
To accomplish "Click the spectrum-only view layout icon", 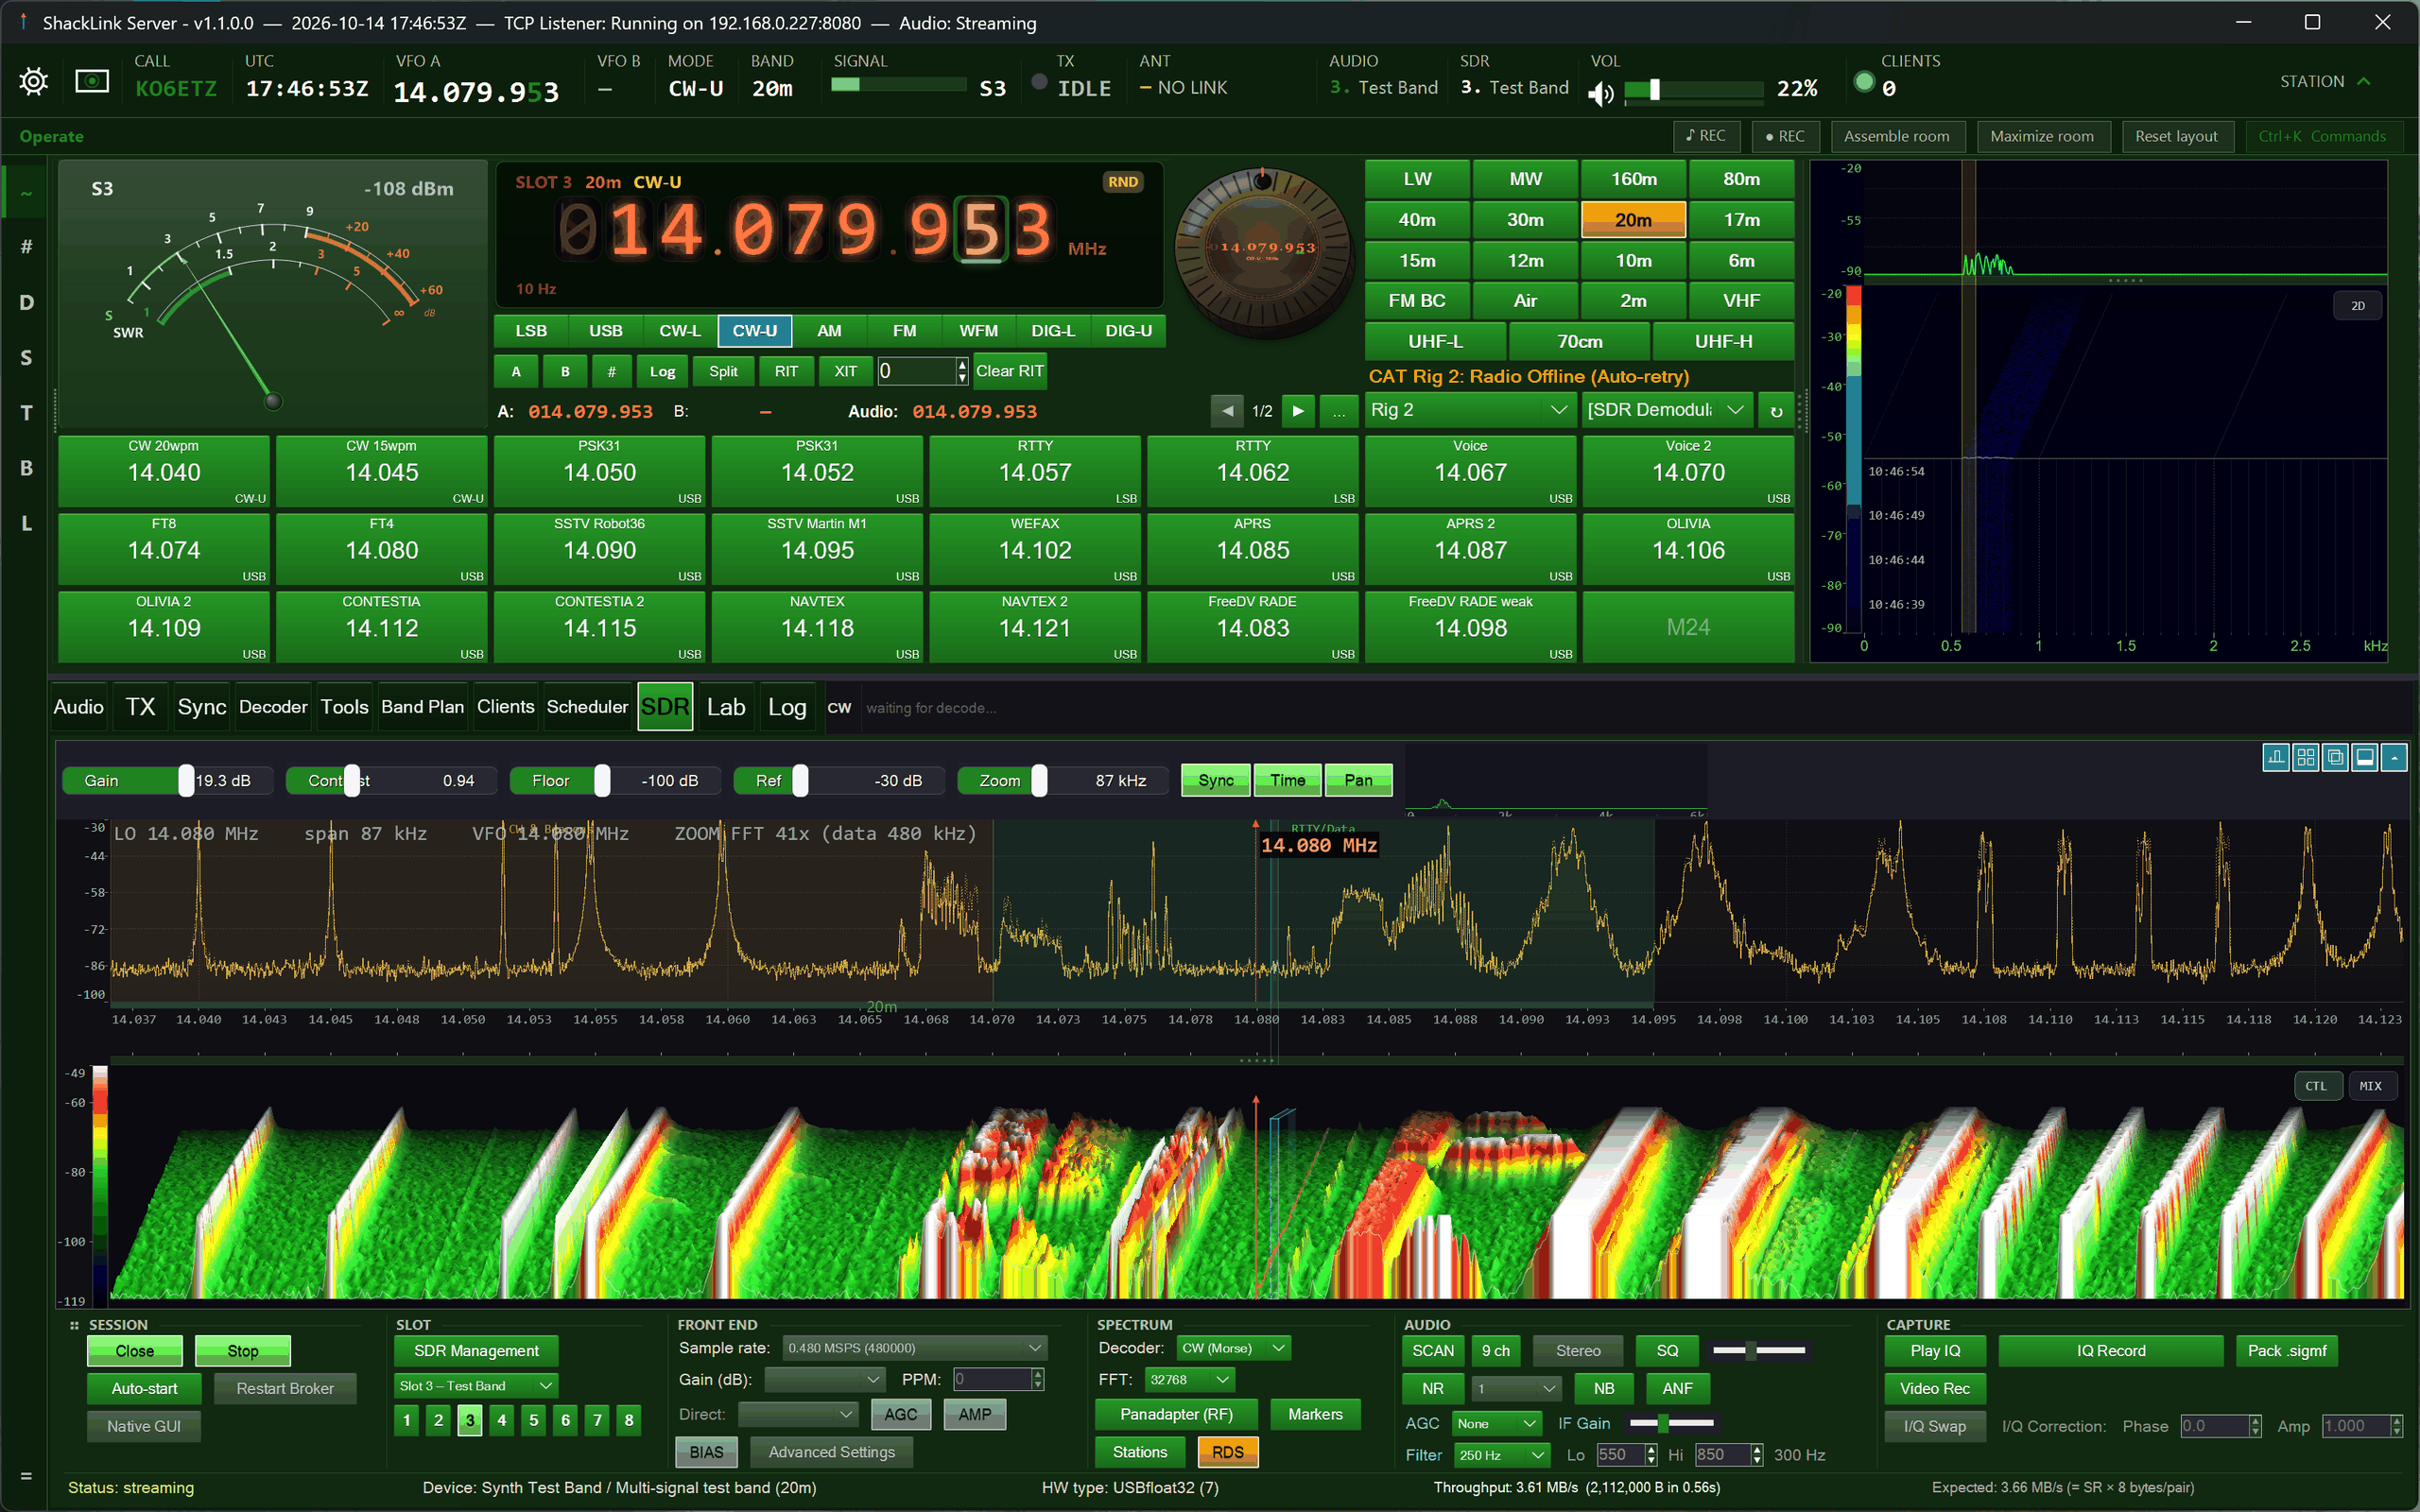I will coord(2276,758).
